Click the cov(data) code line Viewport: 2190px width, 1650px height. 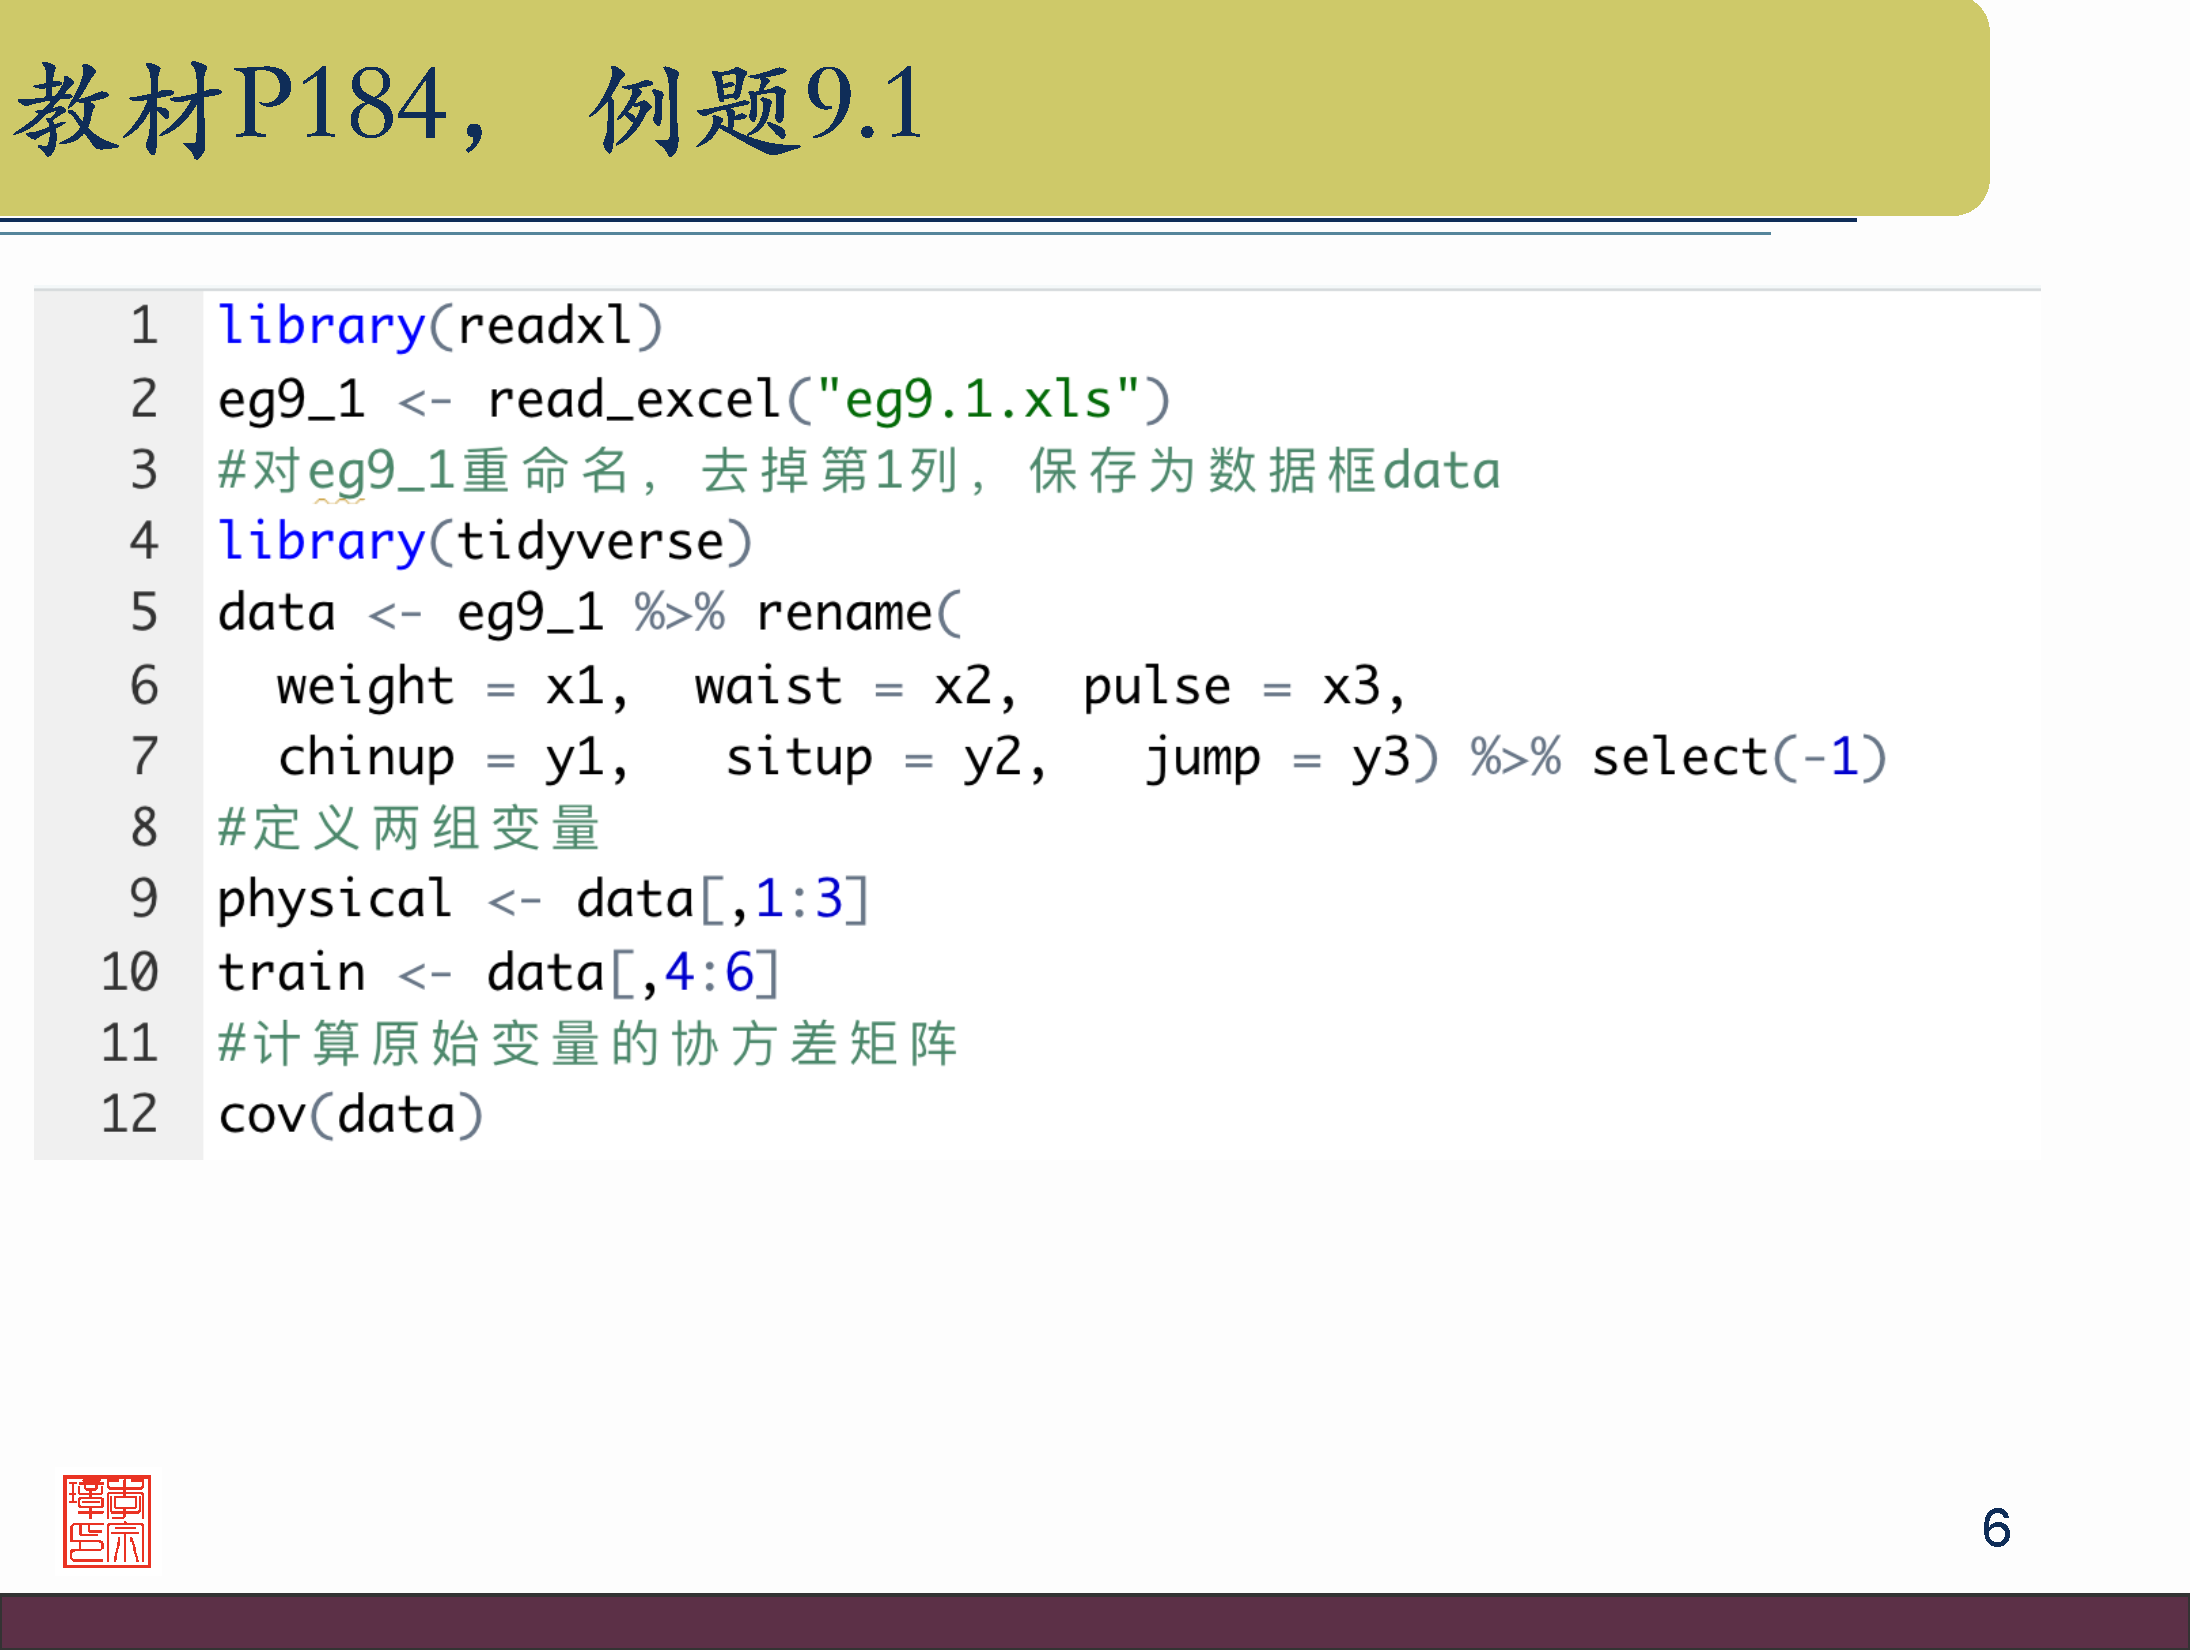(x=350, y=1115)
